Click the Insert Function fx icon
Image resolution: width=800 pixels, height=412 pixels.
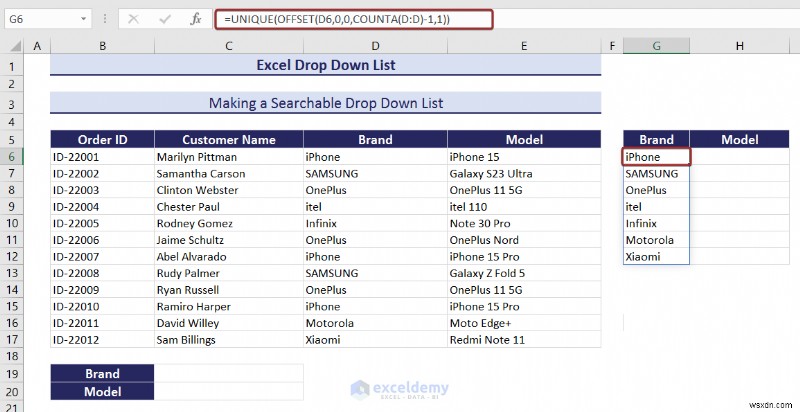click(196, 19)
